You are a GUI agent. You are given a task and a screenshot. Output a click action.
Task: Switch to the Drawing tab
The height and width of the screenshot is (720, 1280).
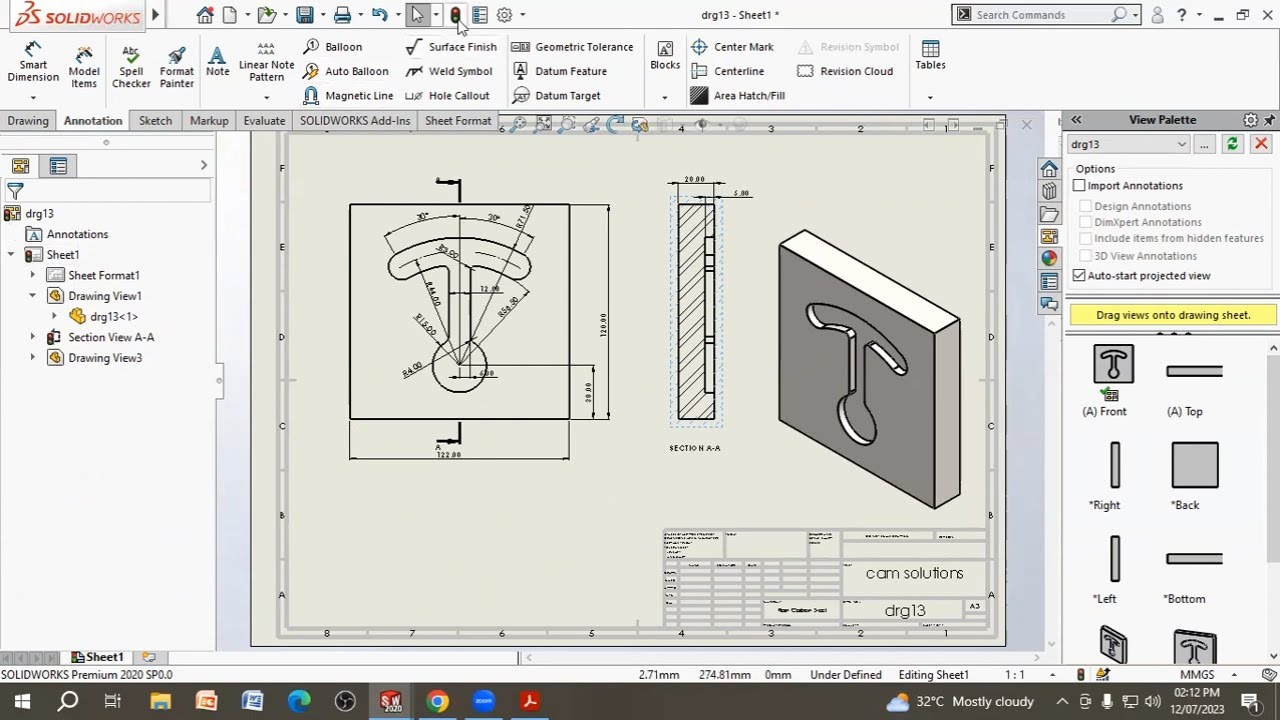[x=28, y=121]
